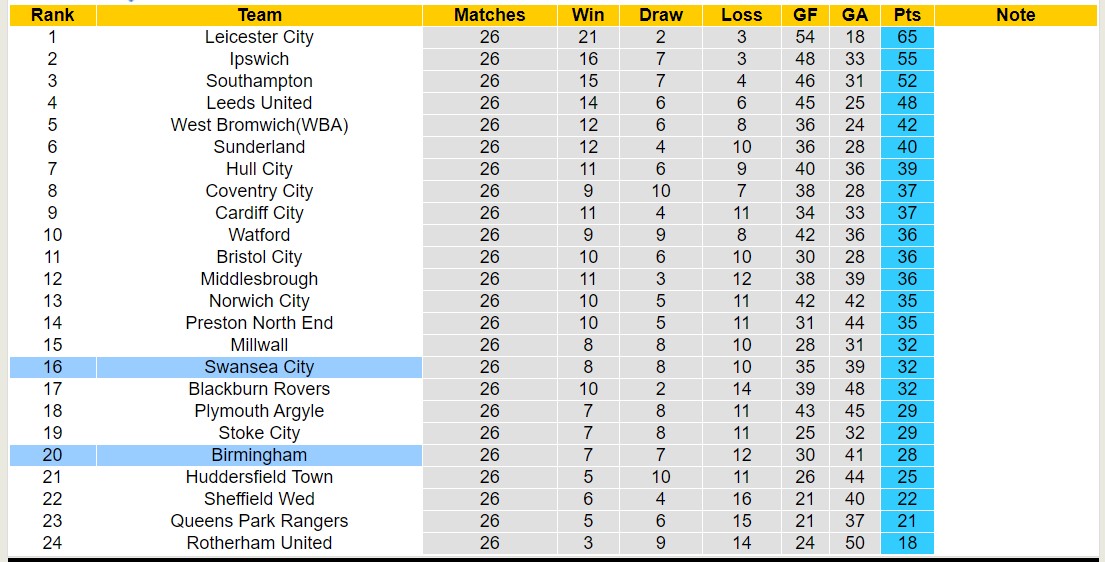The height and width of the screenshot is (562, 1105).
Task: Open the highlighted Swansea City row
Action: [x=259, y=367]
